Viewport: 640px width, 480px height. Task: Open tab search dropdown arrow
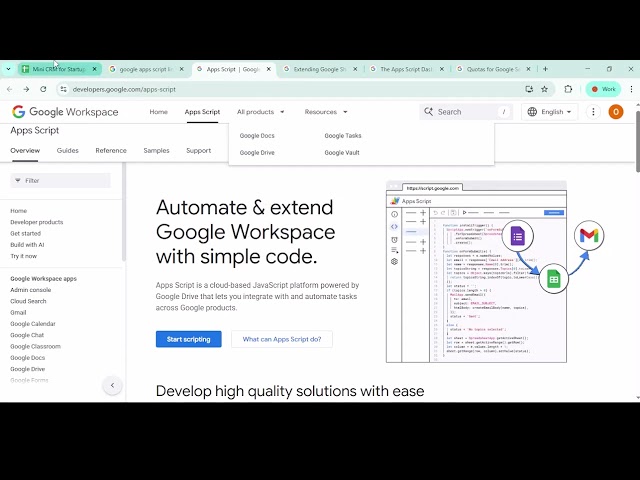(x=8, y=69)
